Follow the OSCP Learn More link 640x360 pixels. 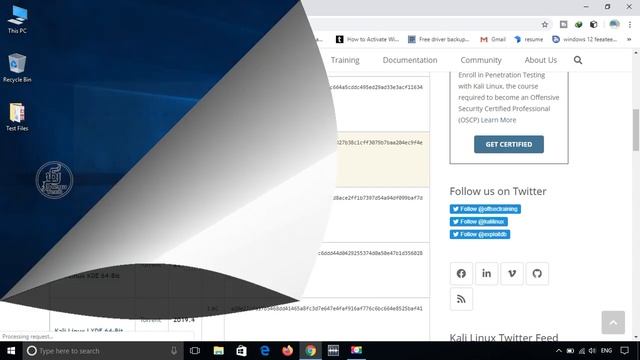pyautogui.click(x=498, y=120)
